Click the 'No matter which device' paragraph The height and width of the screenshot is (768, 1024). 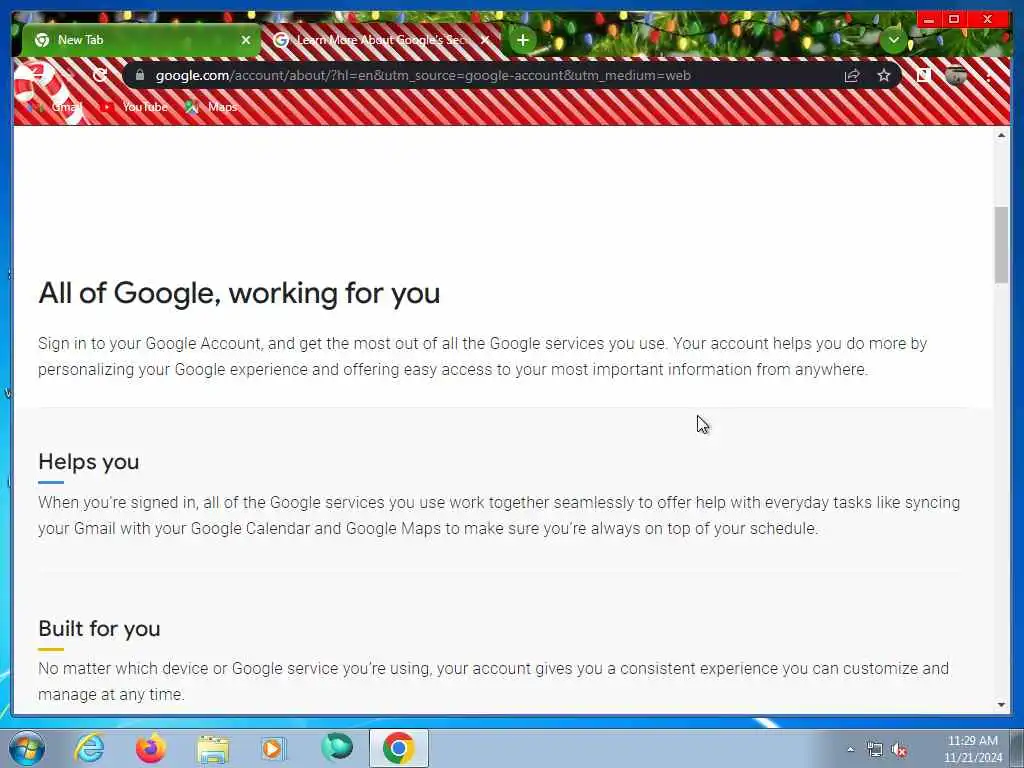(x=494, y=681)
